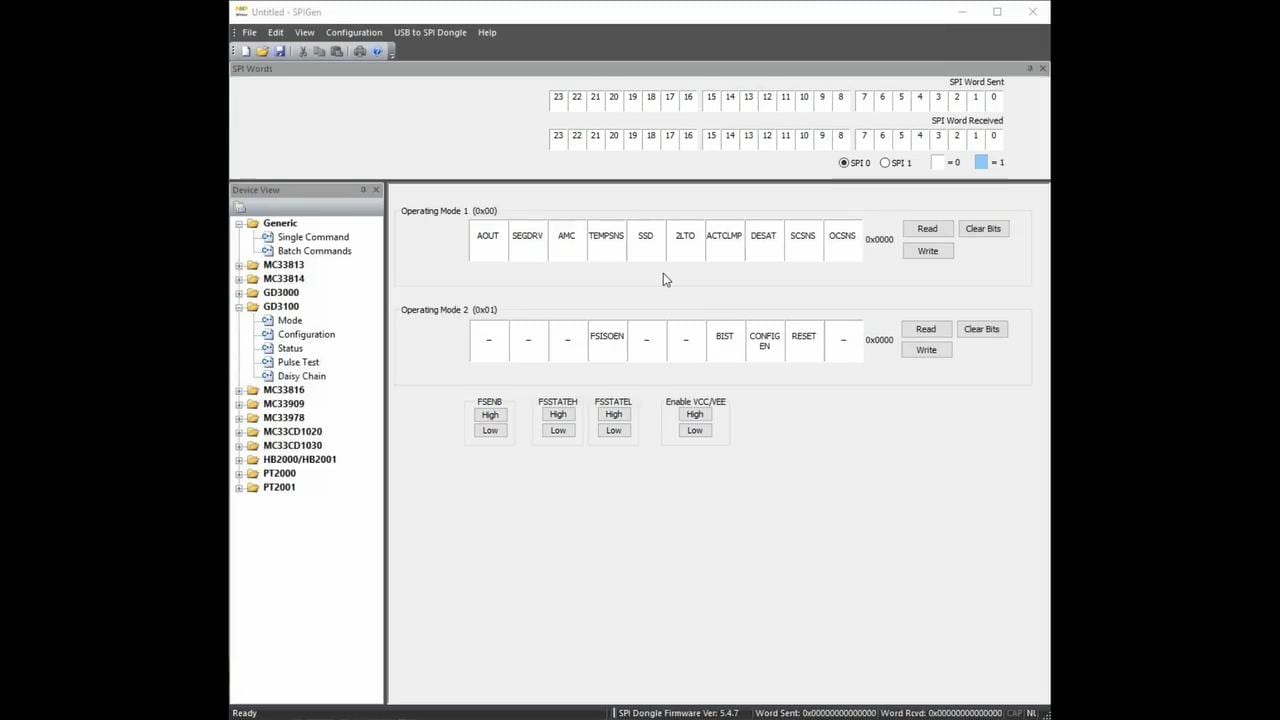
Task: Expand the PT2000 device folder
Action: [x=239, y=474]
